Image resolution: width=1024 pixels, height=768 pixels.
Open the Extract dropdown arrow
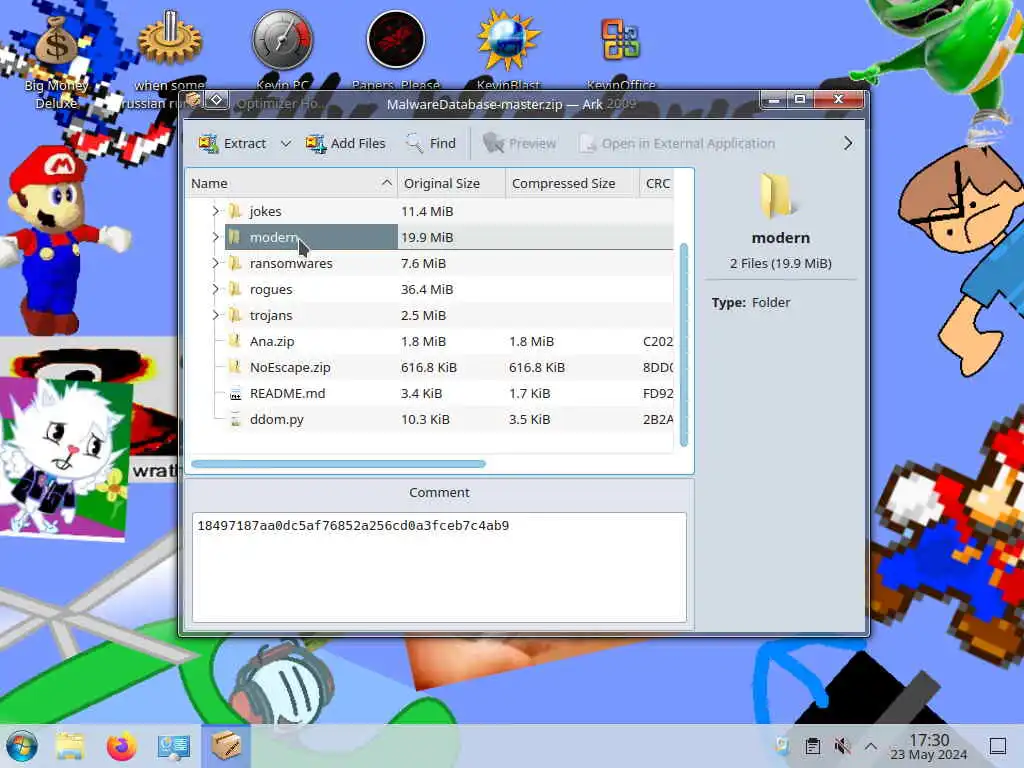click(285, 143)
